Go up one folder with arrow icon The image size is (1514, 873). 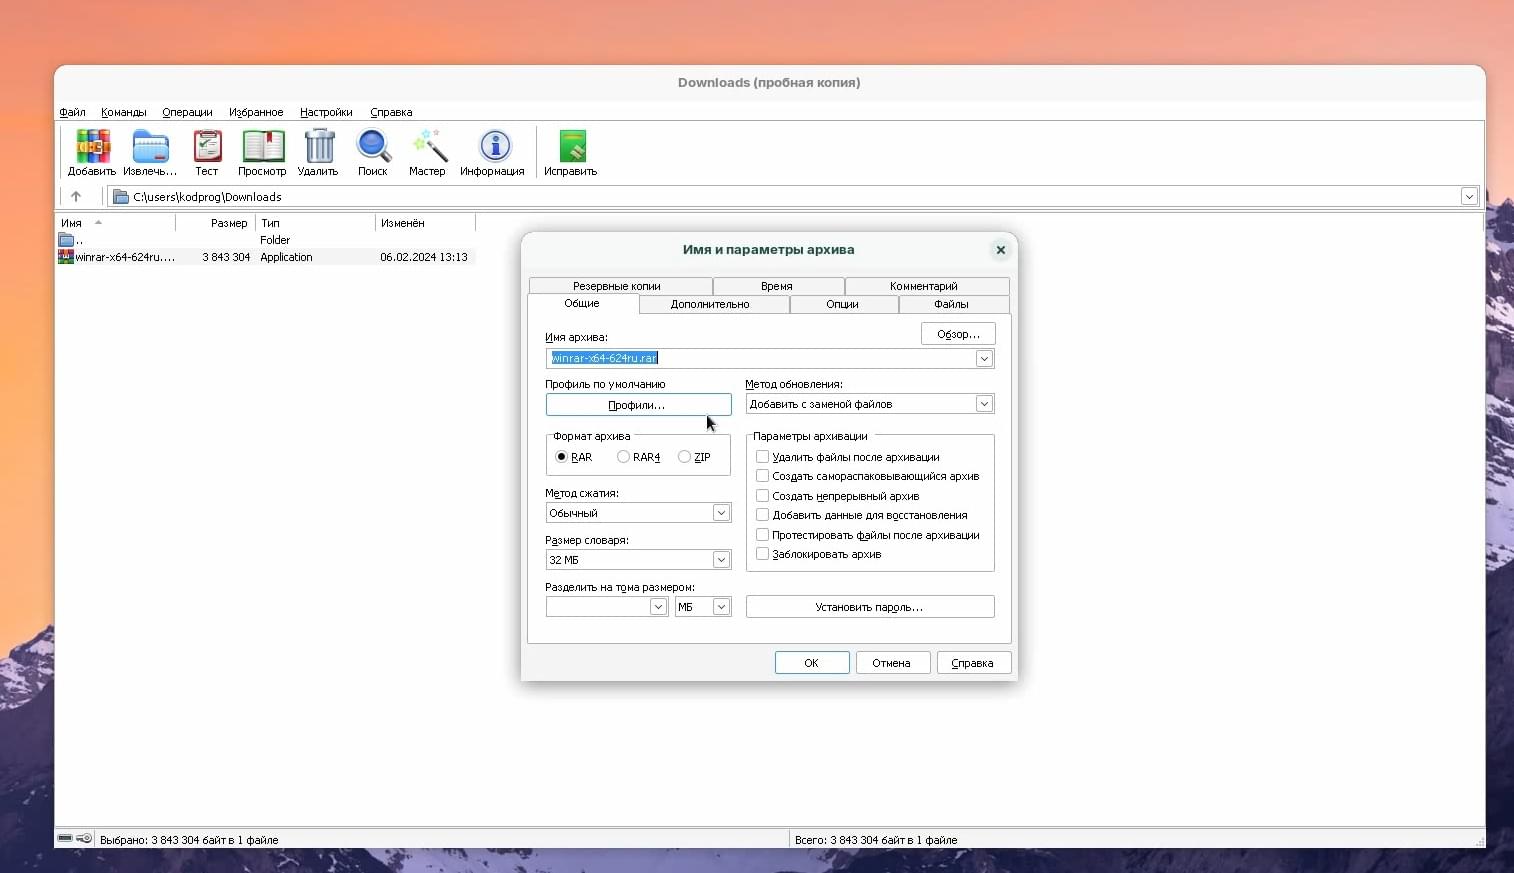click(x=76, y=196)
